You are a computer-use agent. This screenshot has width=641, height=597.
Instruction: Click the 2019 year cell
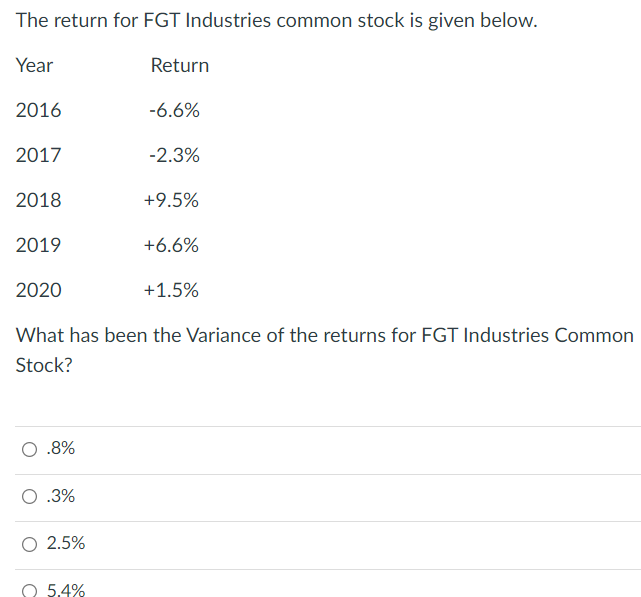[x=38, y=245]
